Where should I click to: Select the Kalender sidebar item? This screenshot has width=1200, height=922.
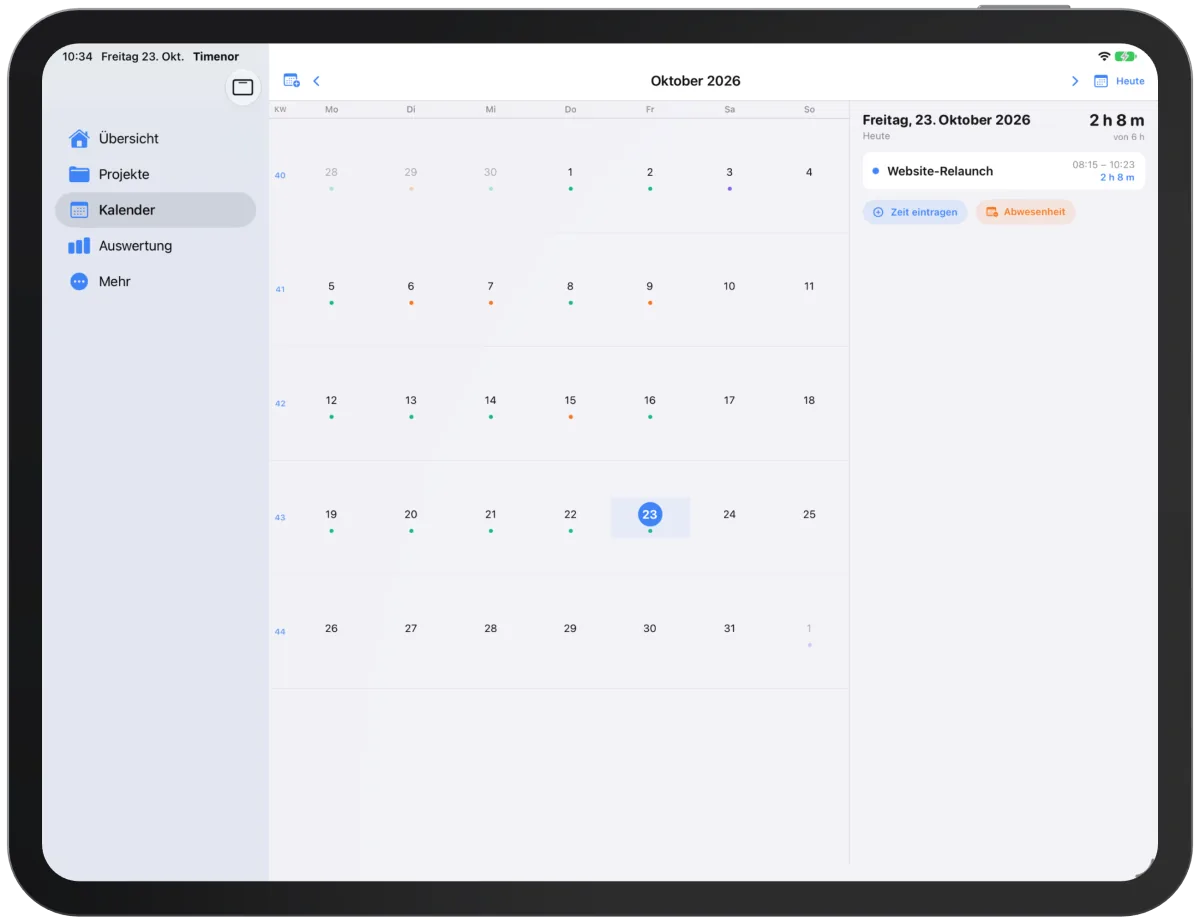pyautogui.click(x=156, y=210)
